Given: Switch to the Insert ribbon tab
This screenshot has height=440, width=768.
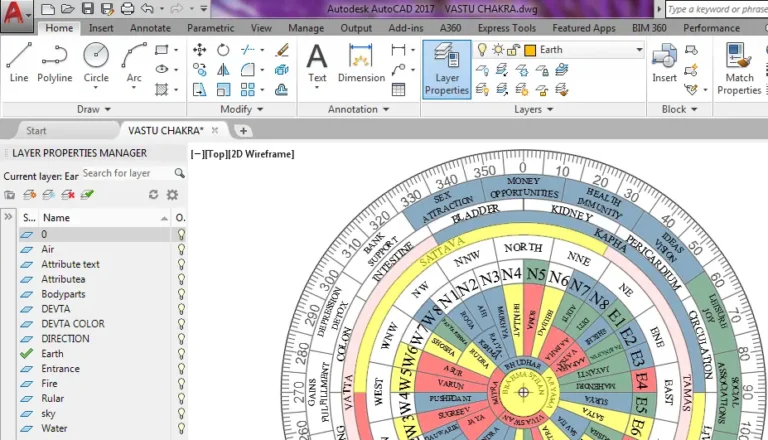Looking at the screenshot, I should click(x=101, y=28).
